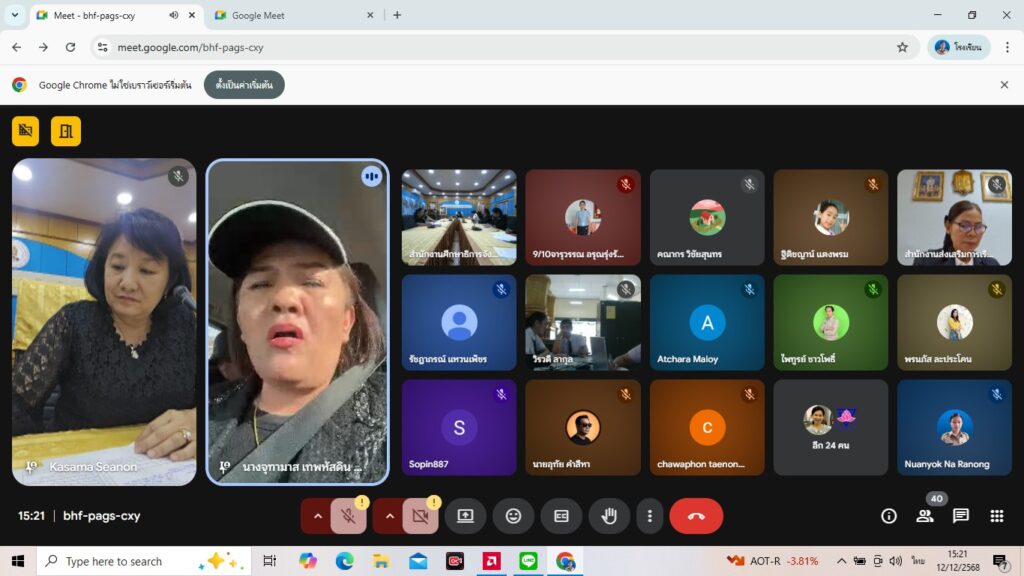
Task: Click the Present now screen share icon
Action: pos(465,516)
